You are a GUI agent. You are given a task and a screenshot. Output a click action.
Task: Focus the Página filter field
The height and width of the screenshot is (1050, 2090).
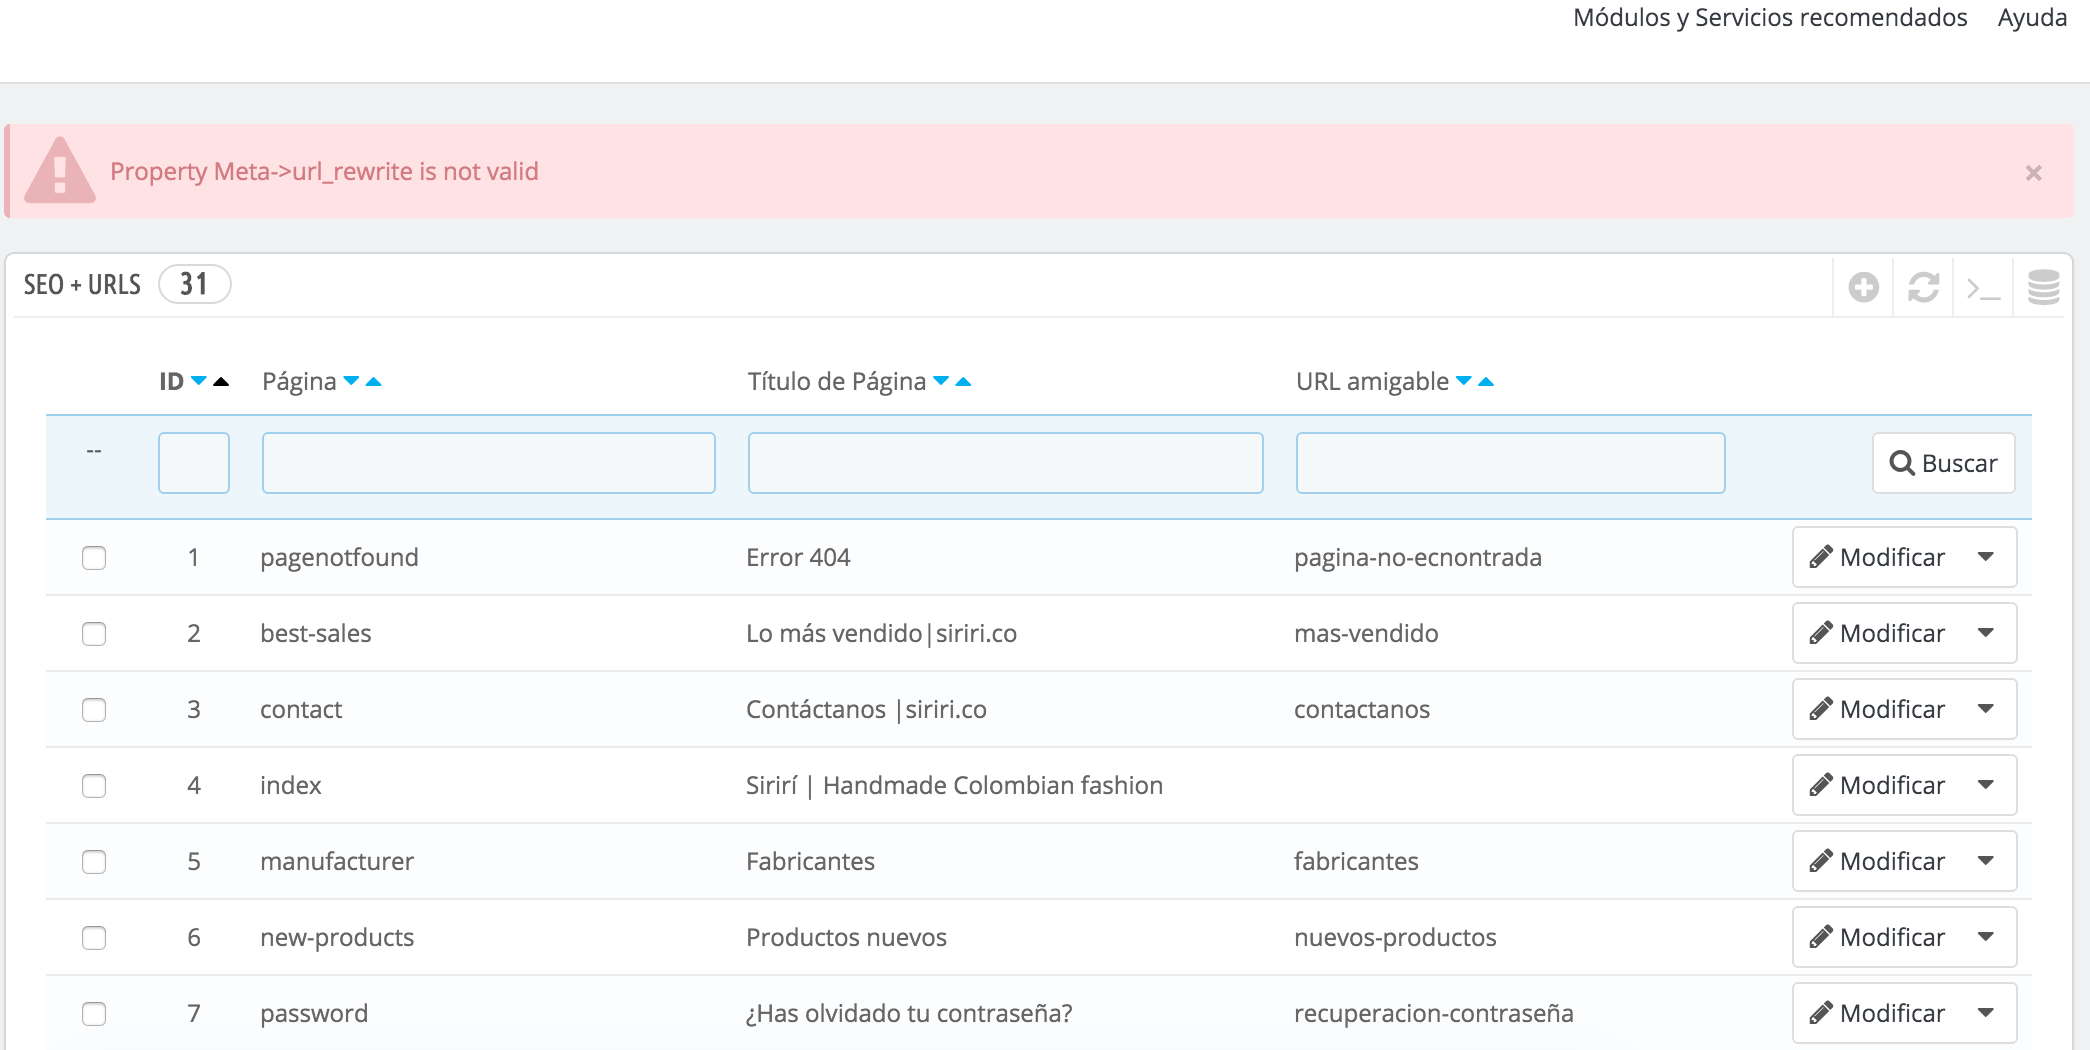489,463
